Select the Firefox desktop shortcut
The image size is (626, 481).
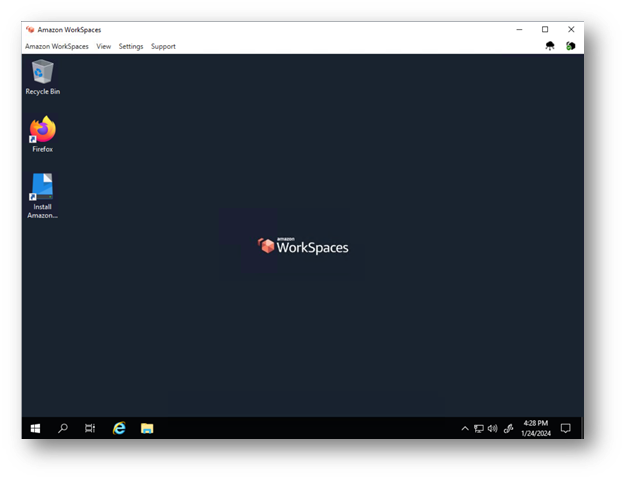[42, 135]
